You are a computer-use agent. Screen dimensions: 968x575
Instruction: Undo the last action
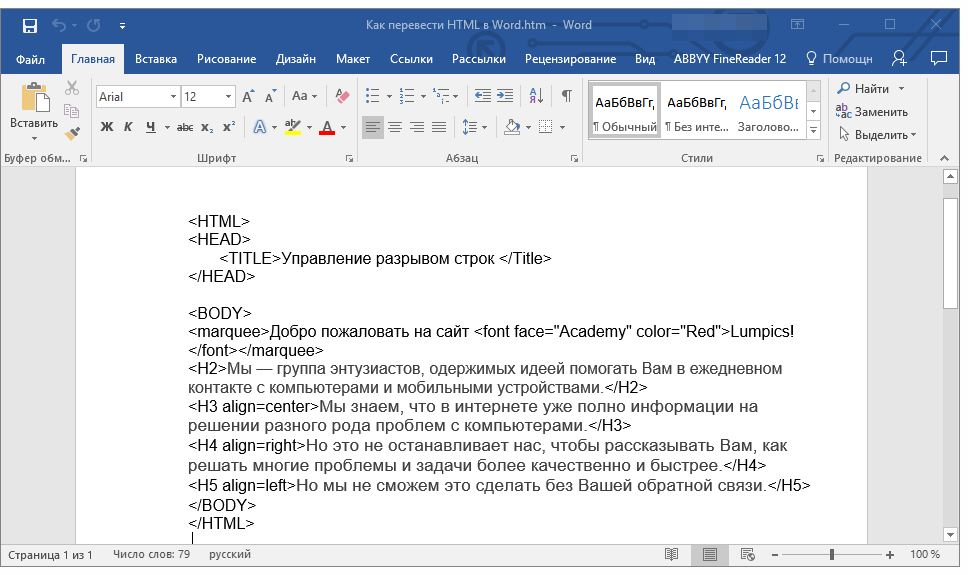pyautogui.click(x=59, y=25)
